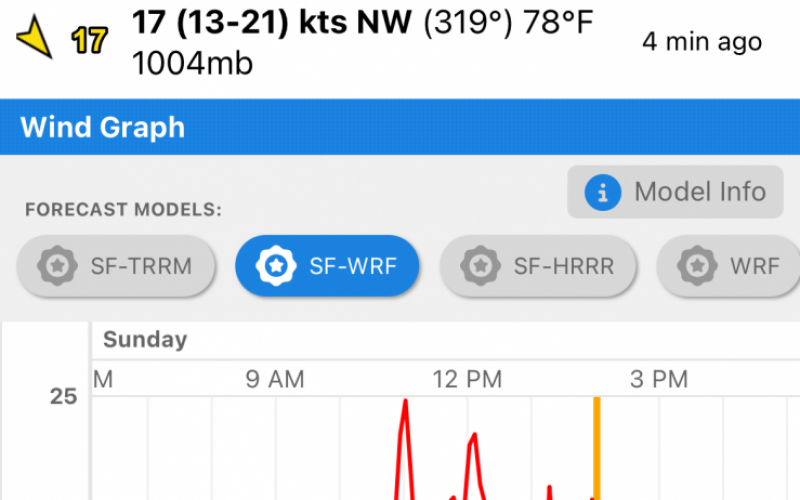This screenshot has width=800, height=500.
Task: Click the blue info circle icon
Action: 603,192
